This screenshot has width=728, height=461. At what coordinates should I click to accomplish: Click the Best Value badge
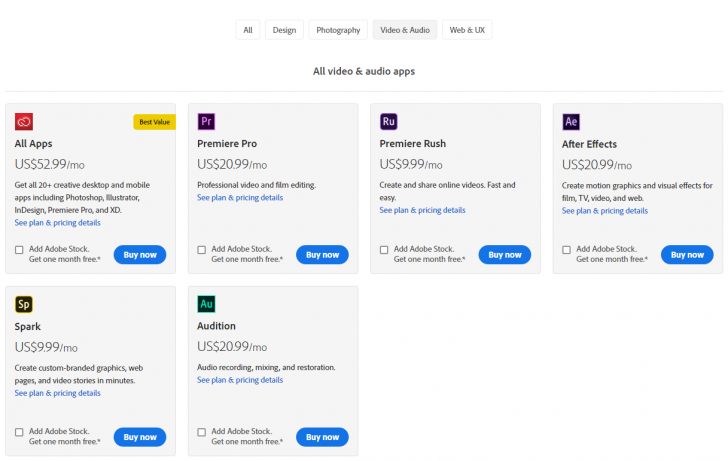(x=154, y=122)
